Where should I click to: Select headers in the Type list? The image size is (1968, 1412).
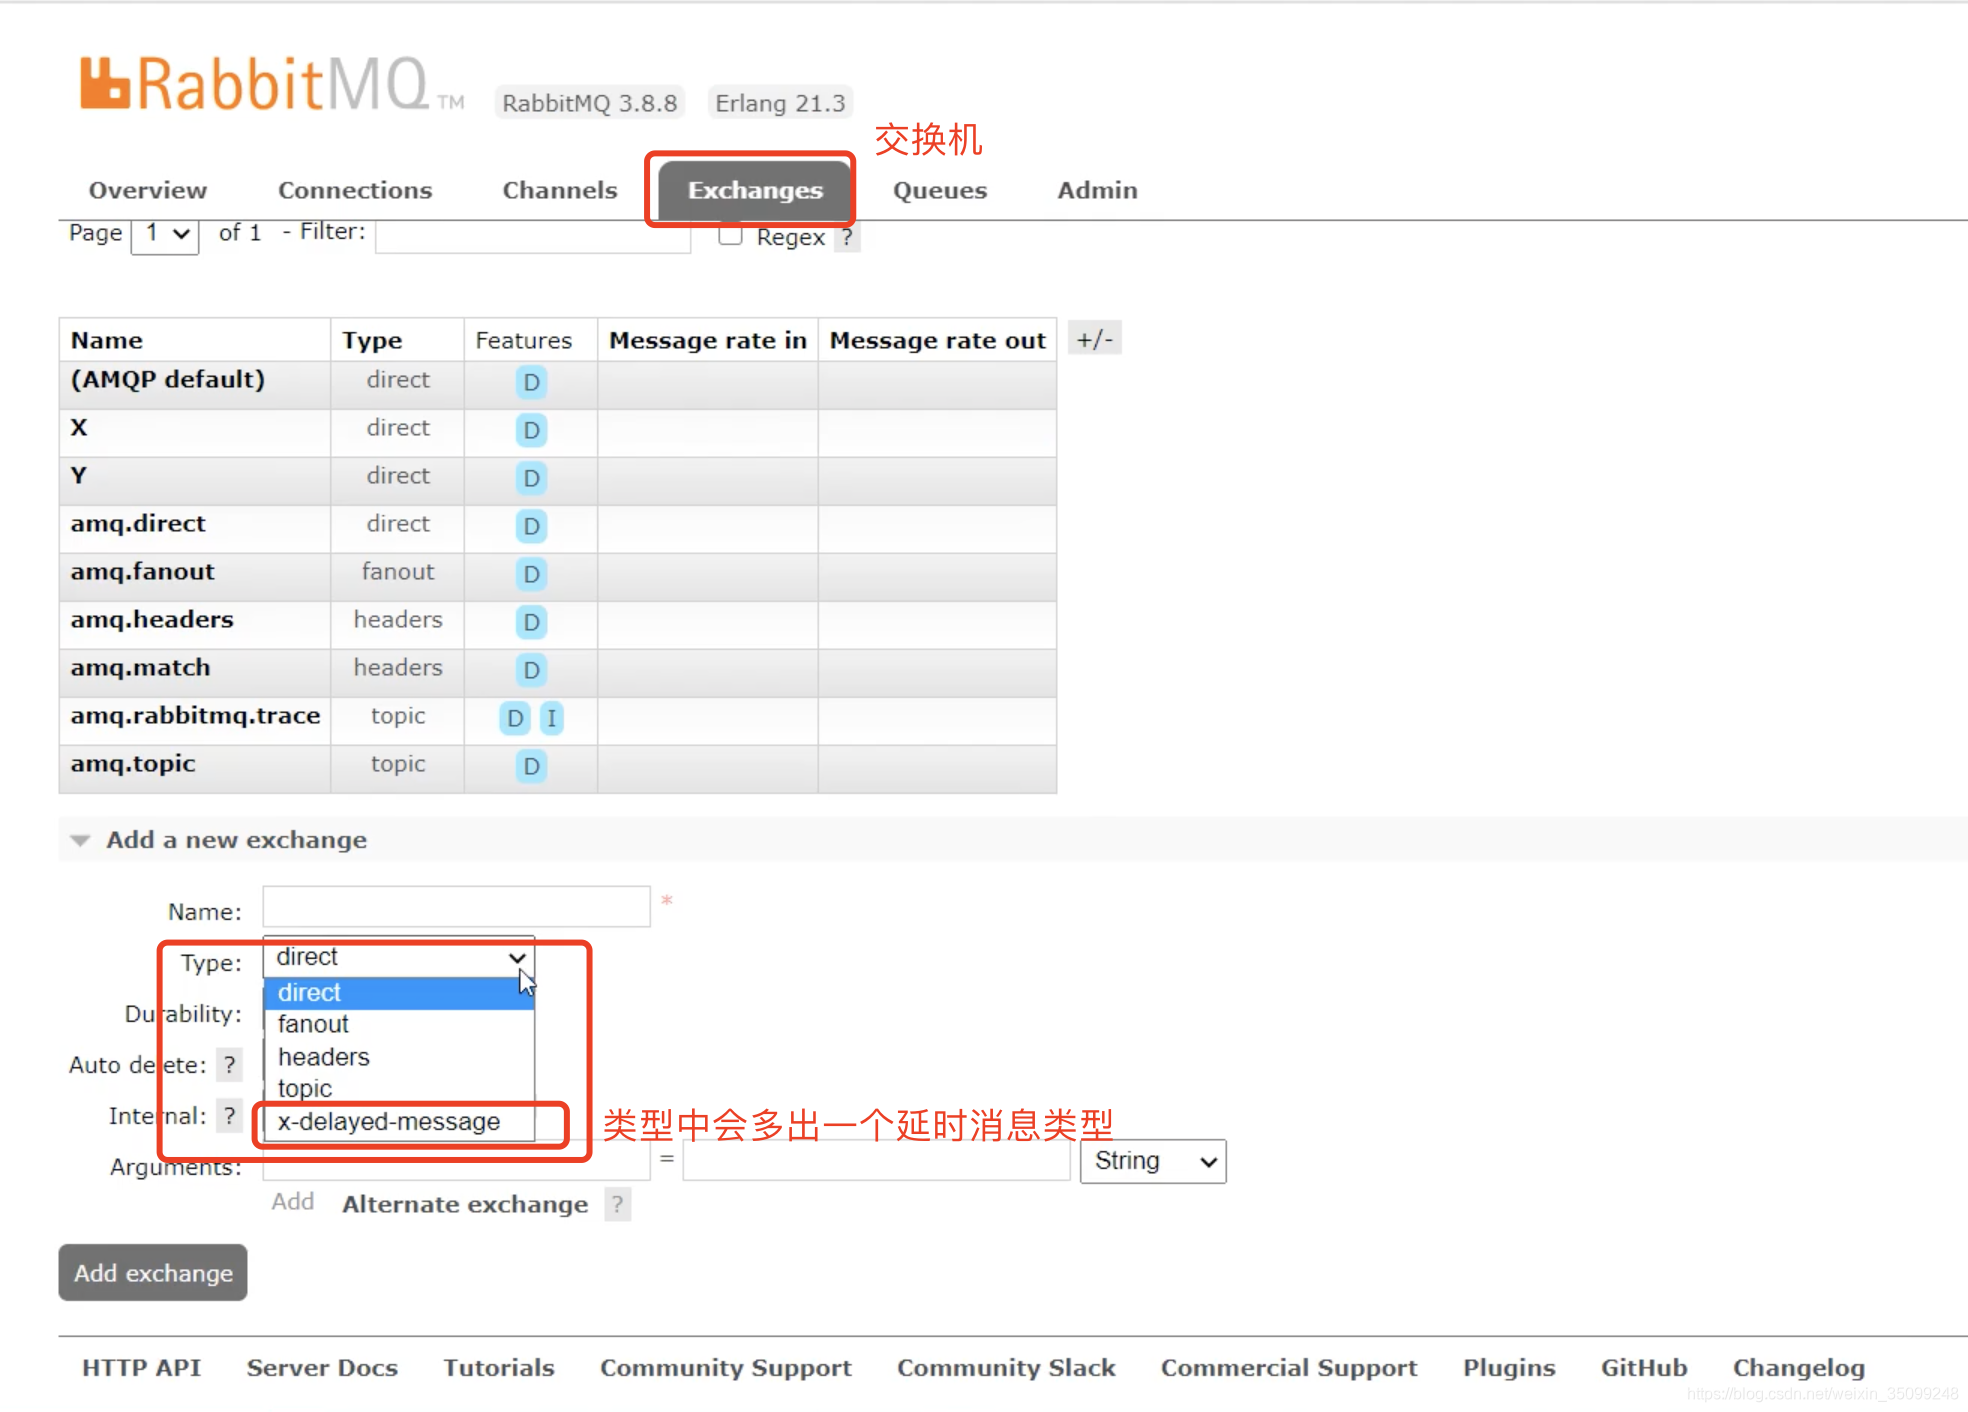[399, 1057]
